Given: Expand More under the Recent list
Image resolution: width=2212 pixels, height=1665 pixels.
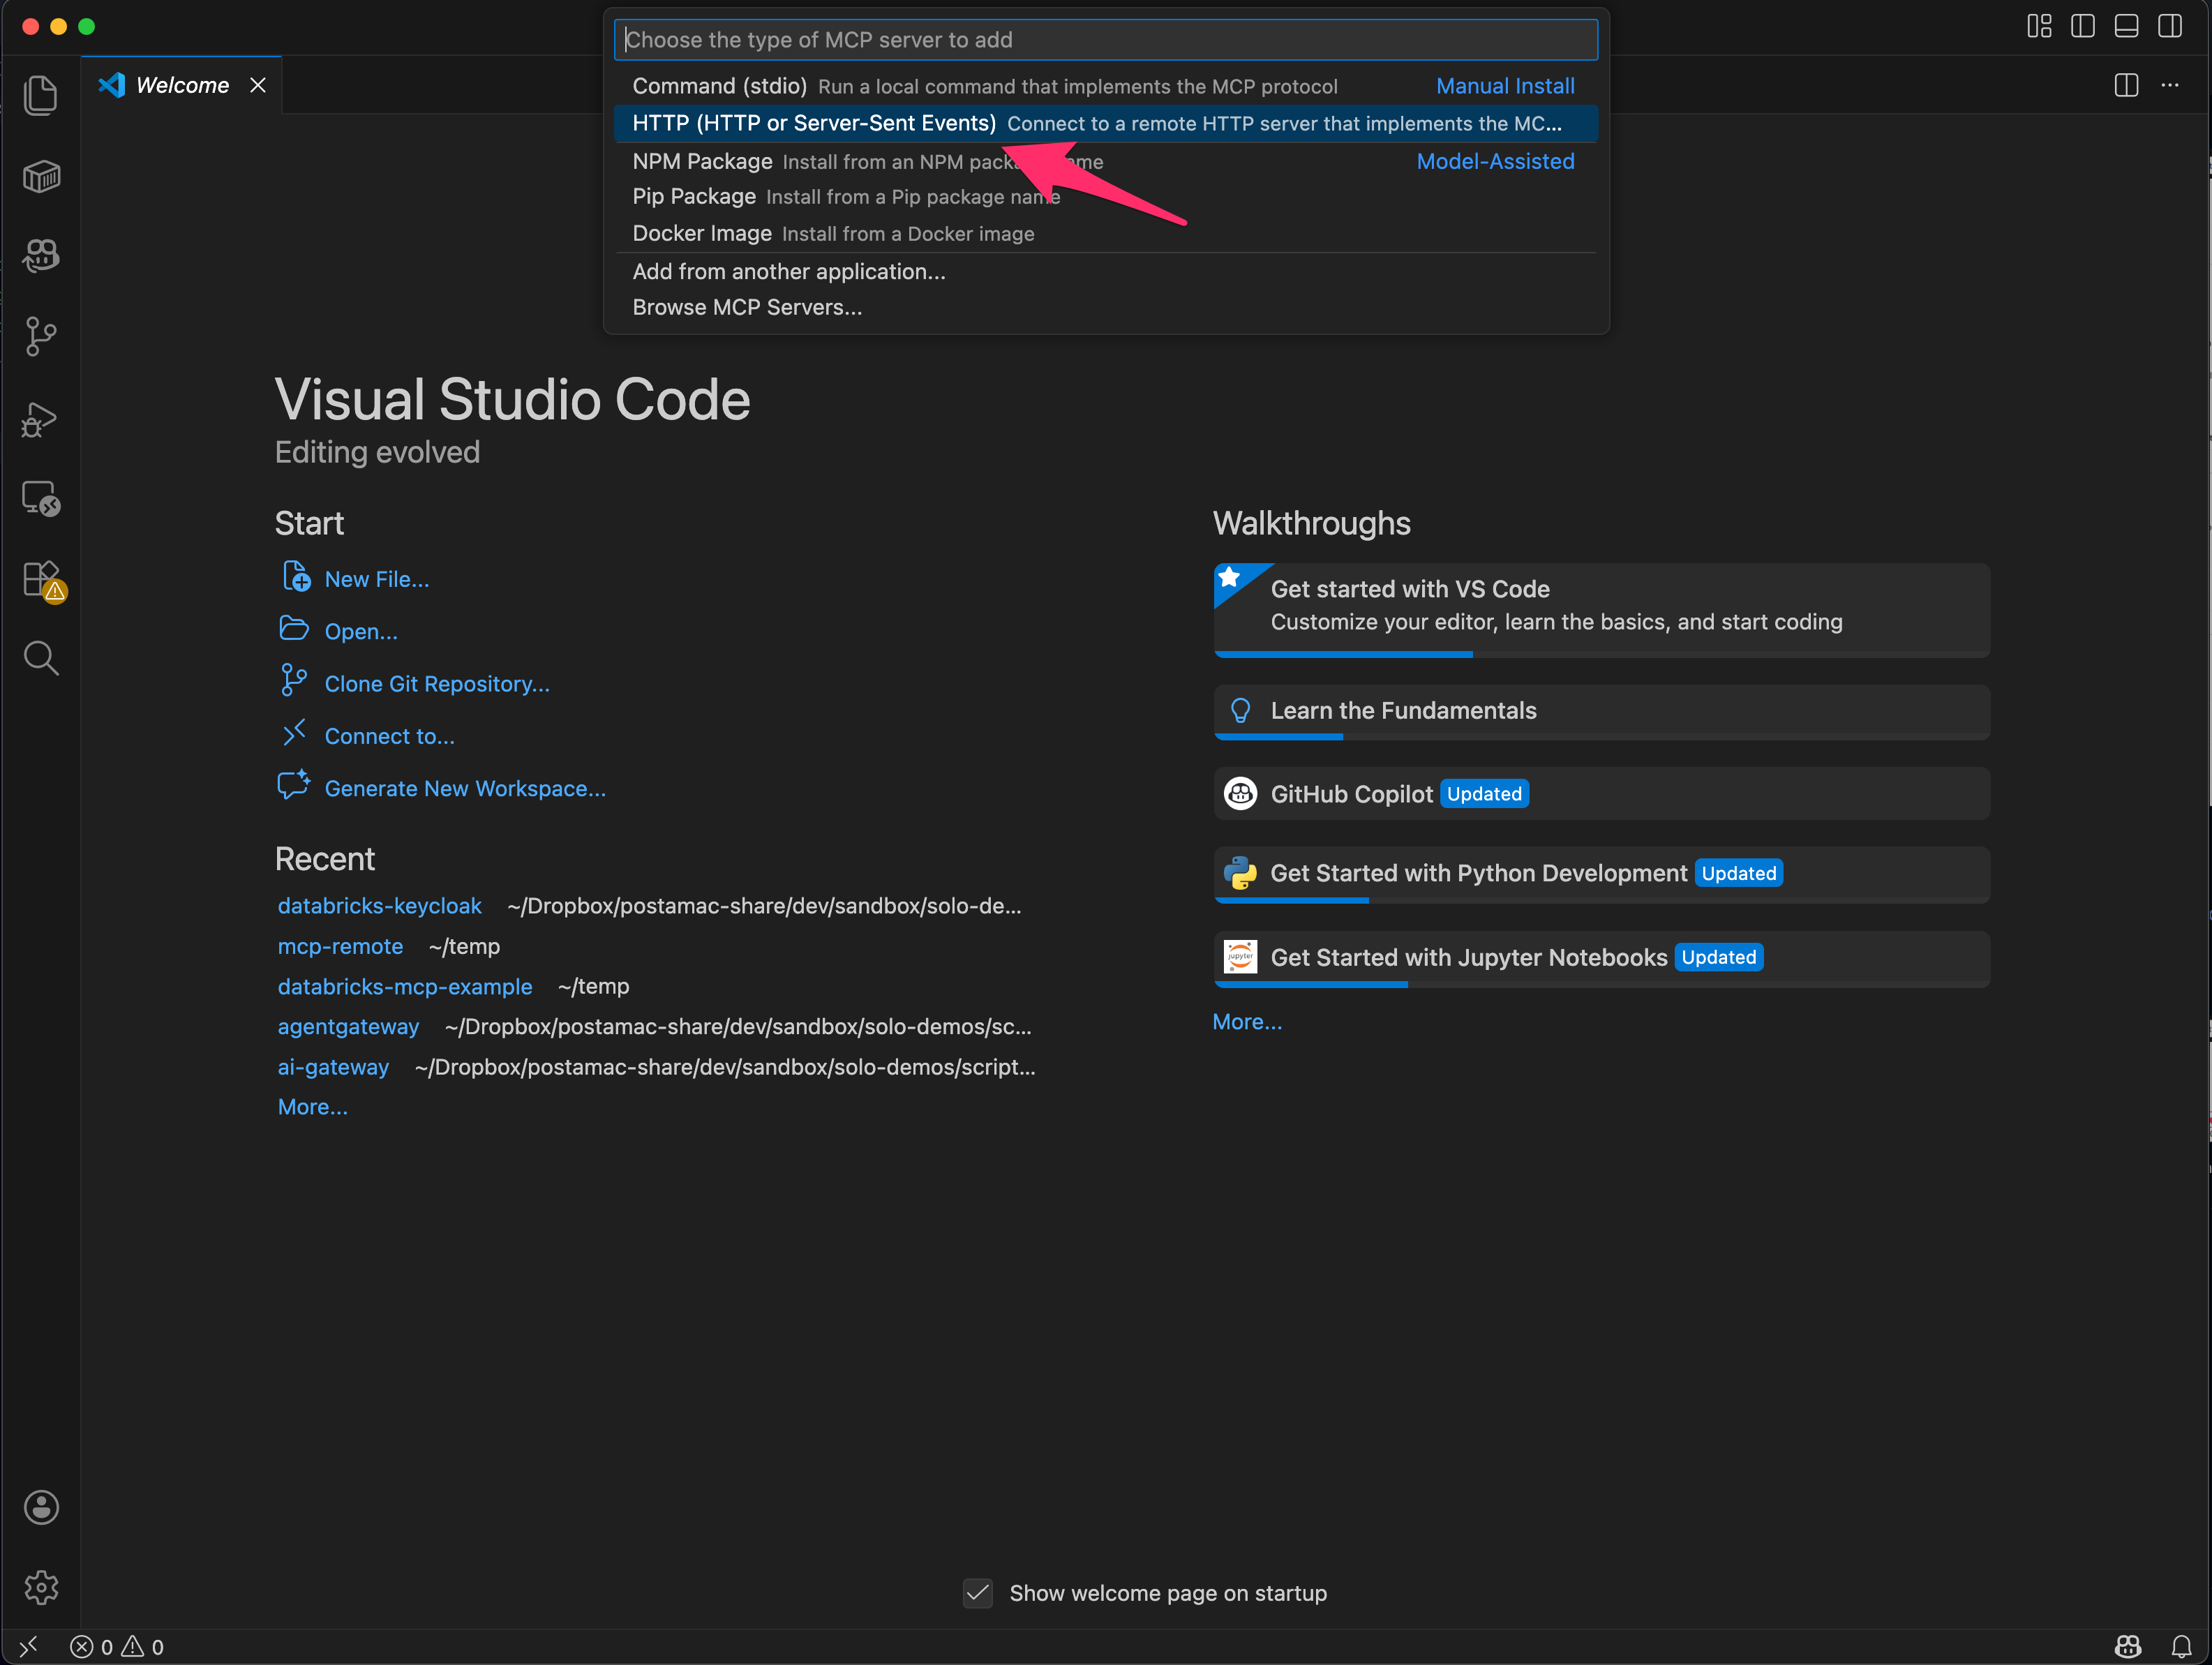Looking at the screenshot, I should click(x=312, y=1106).
